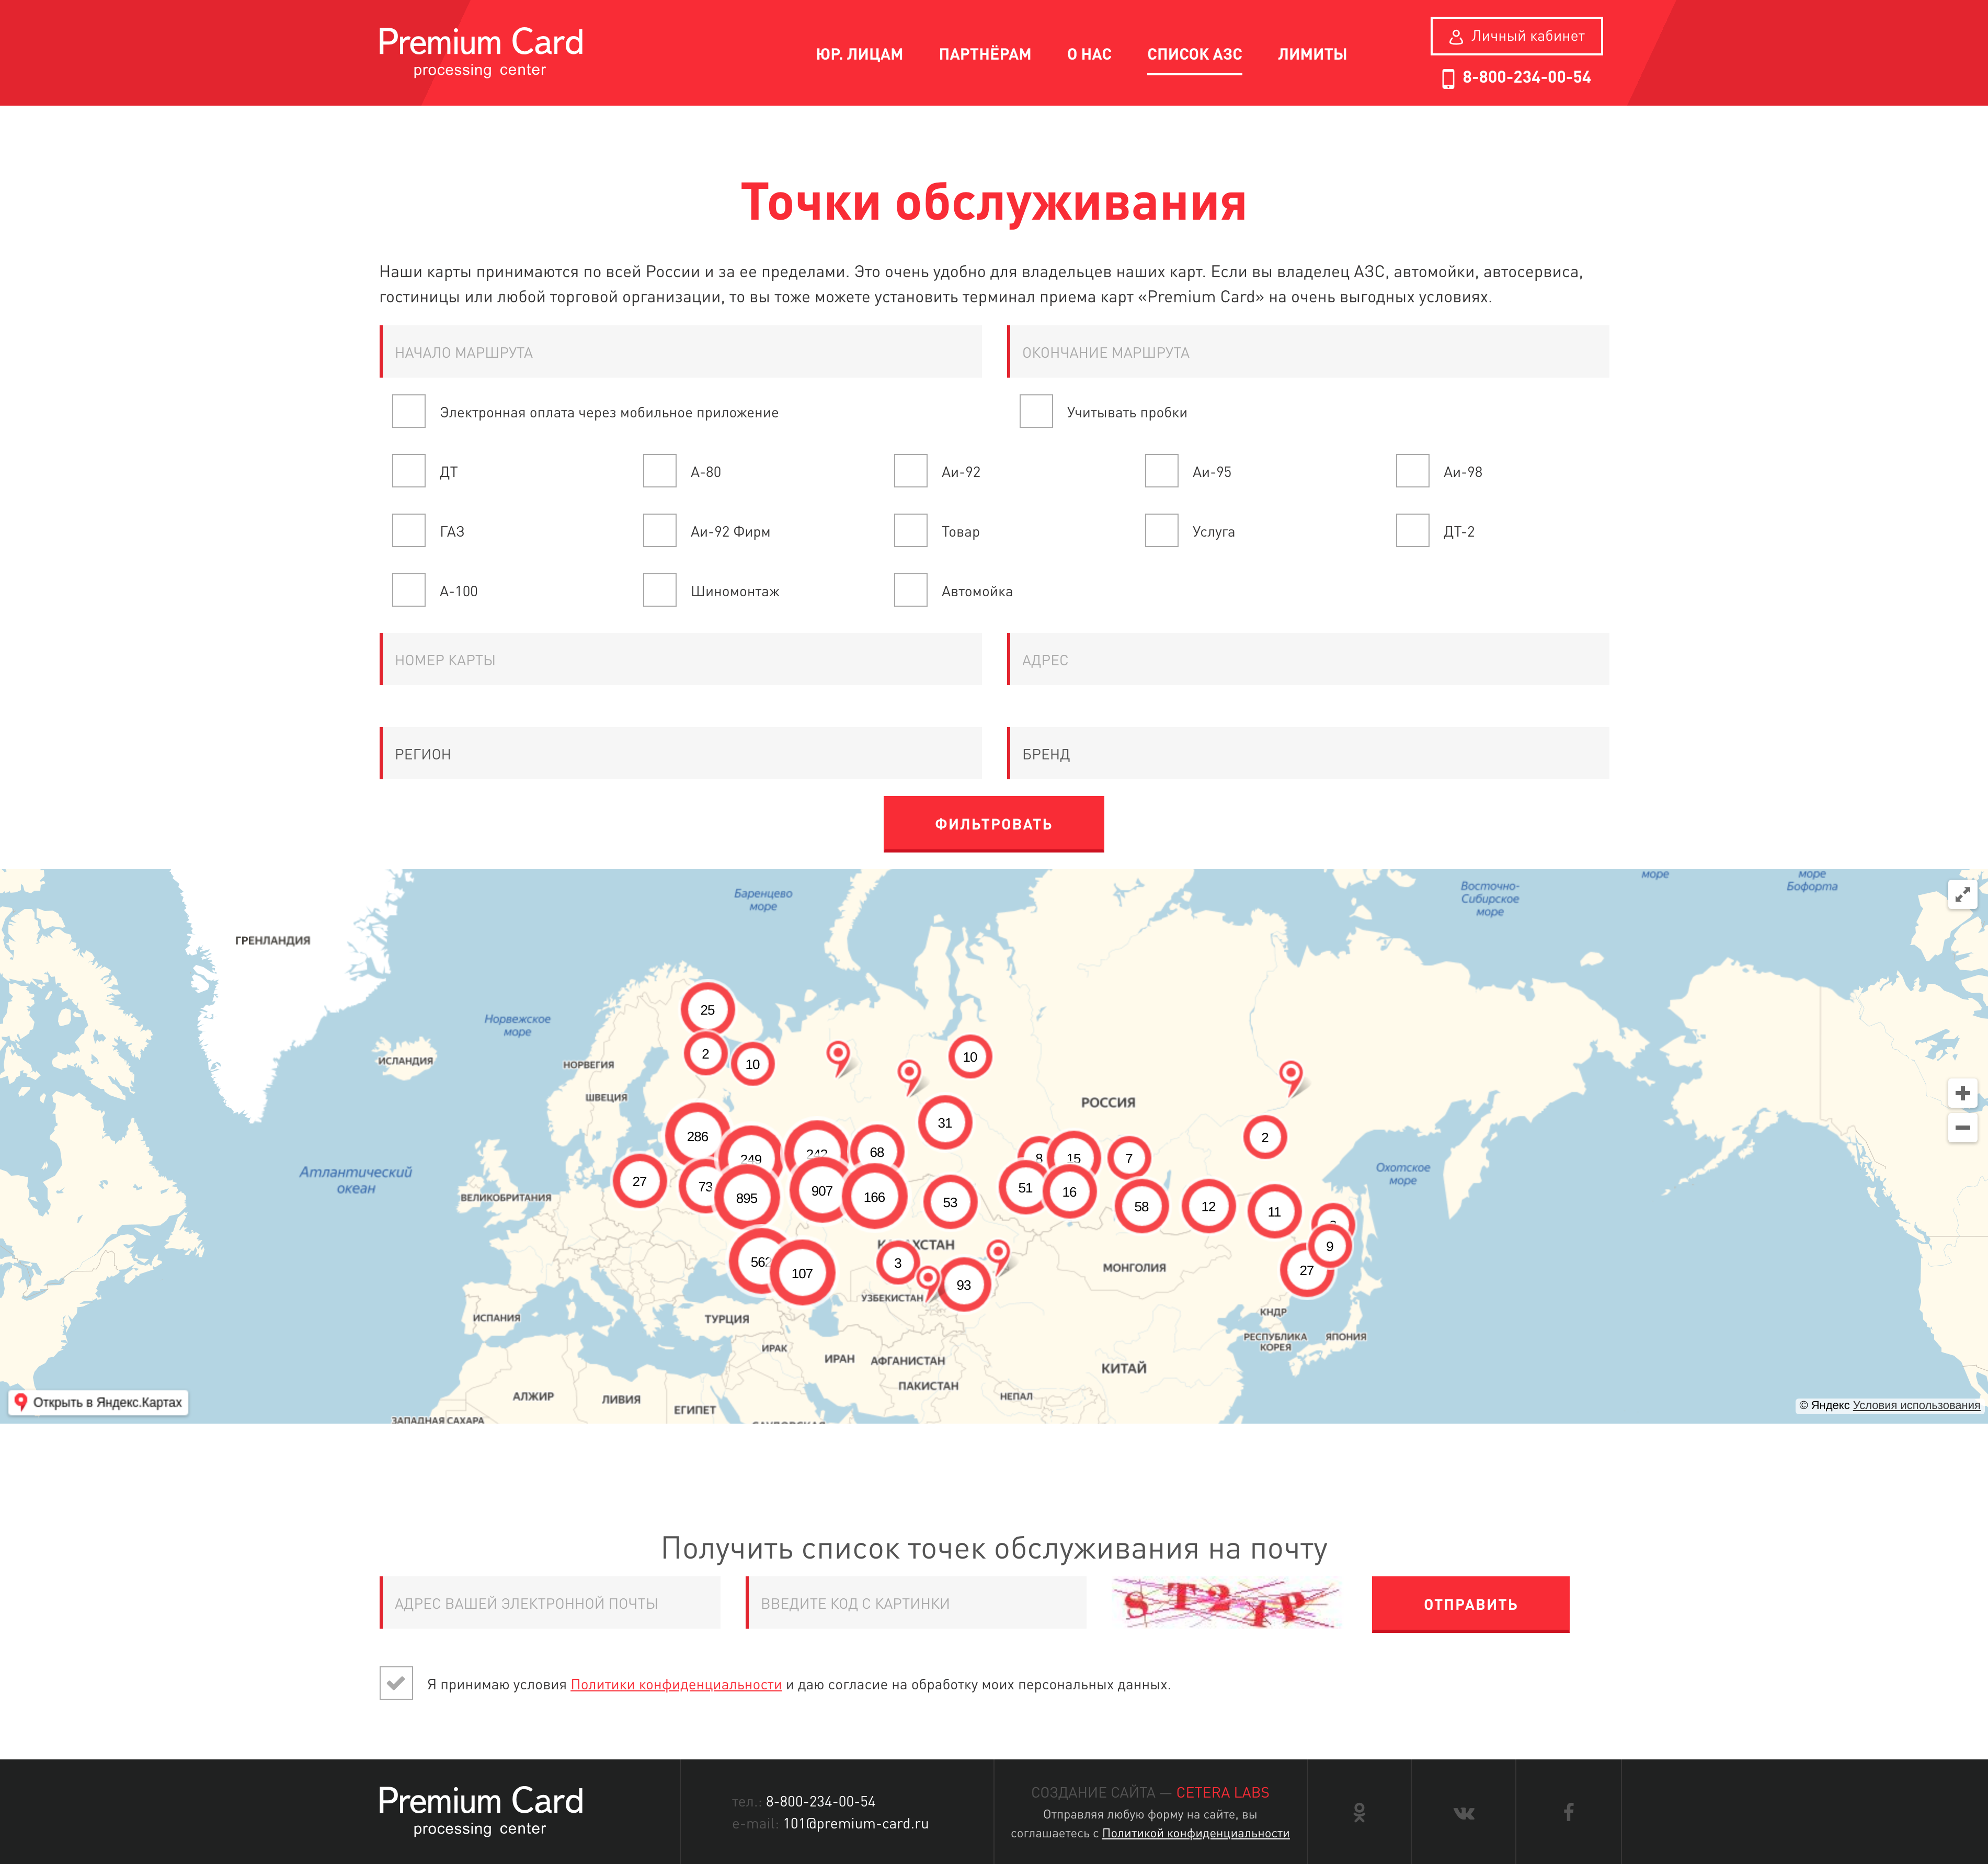Check Учитывать пробки option

[1035, 411]
